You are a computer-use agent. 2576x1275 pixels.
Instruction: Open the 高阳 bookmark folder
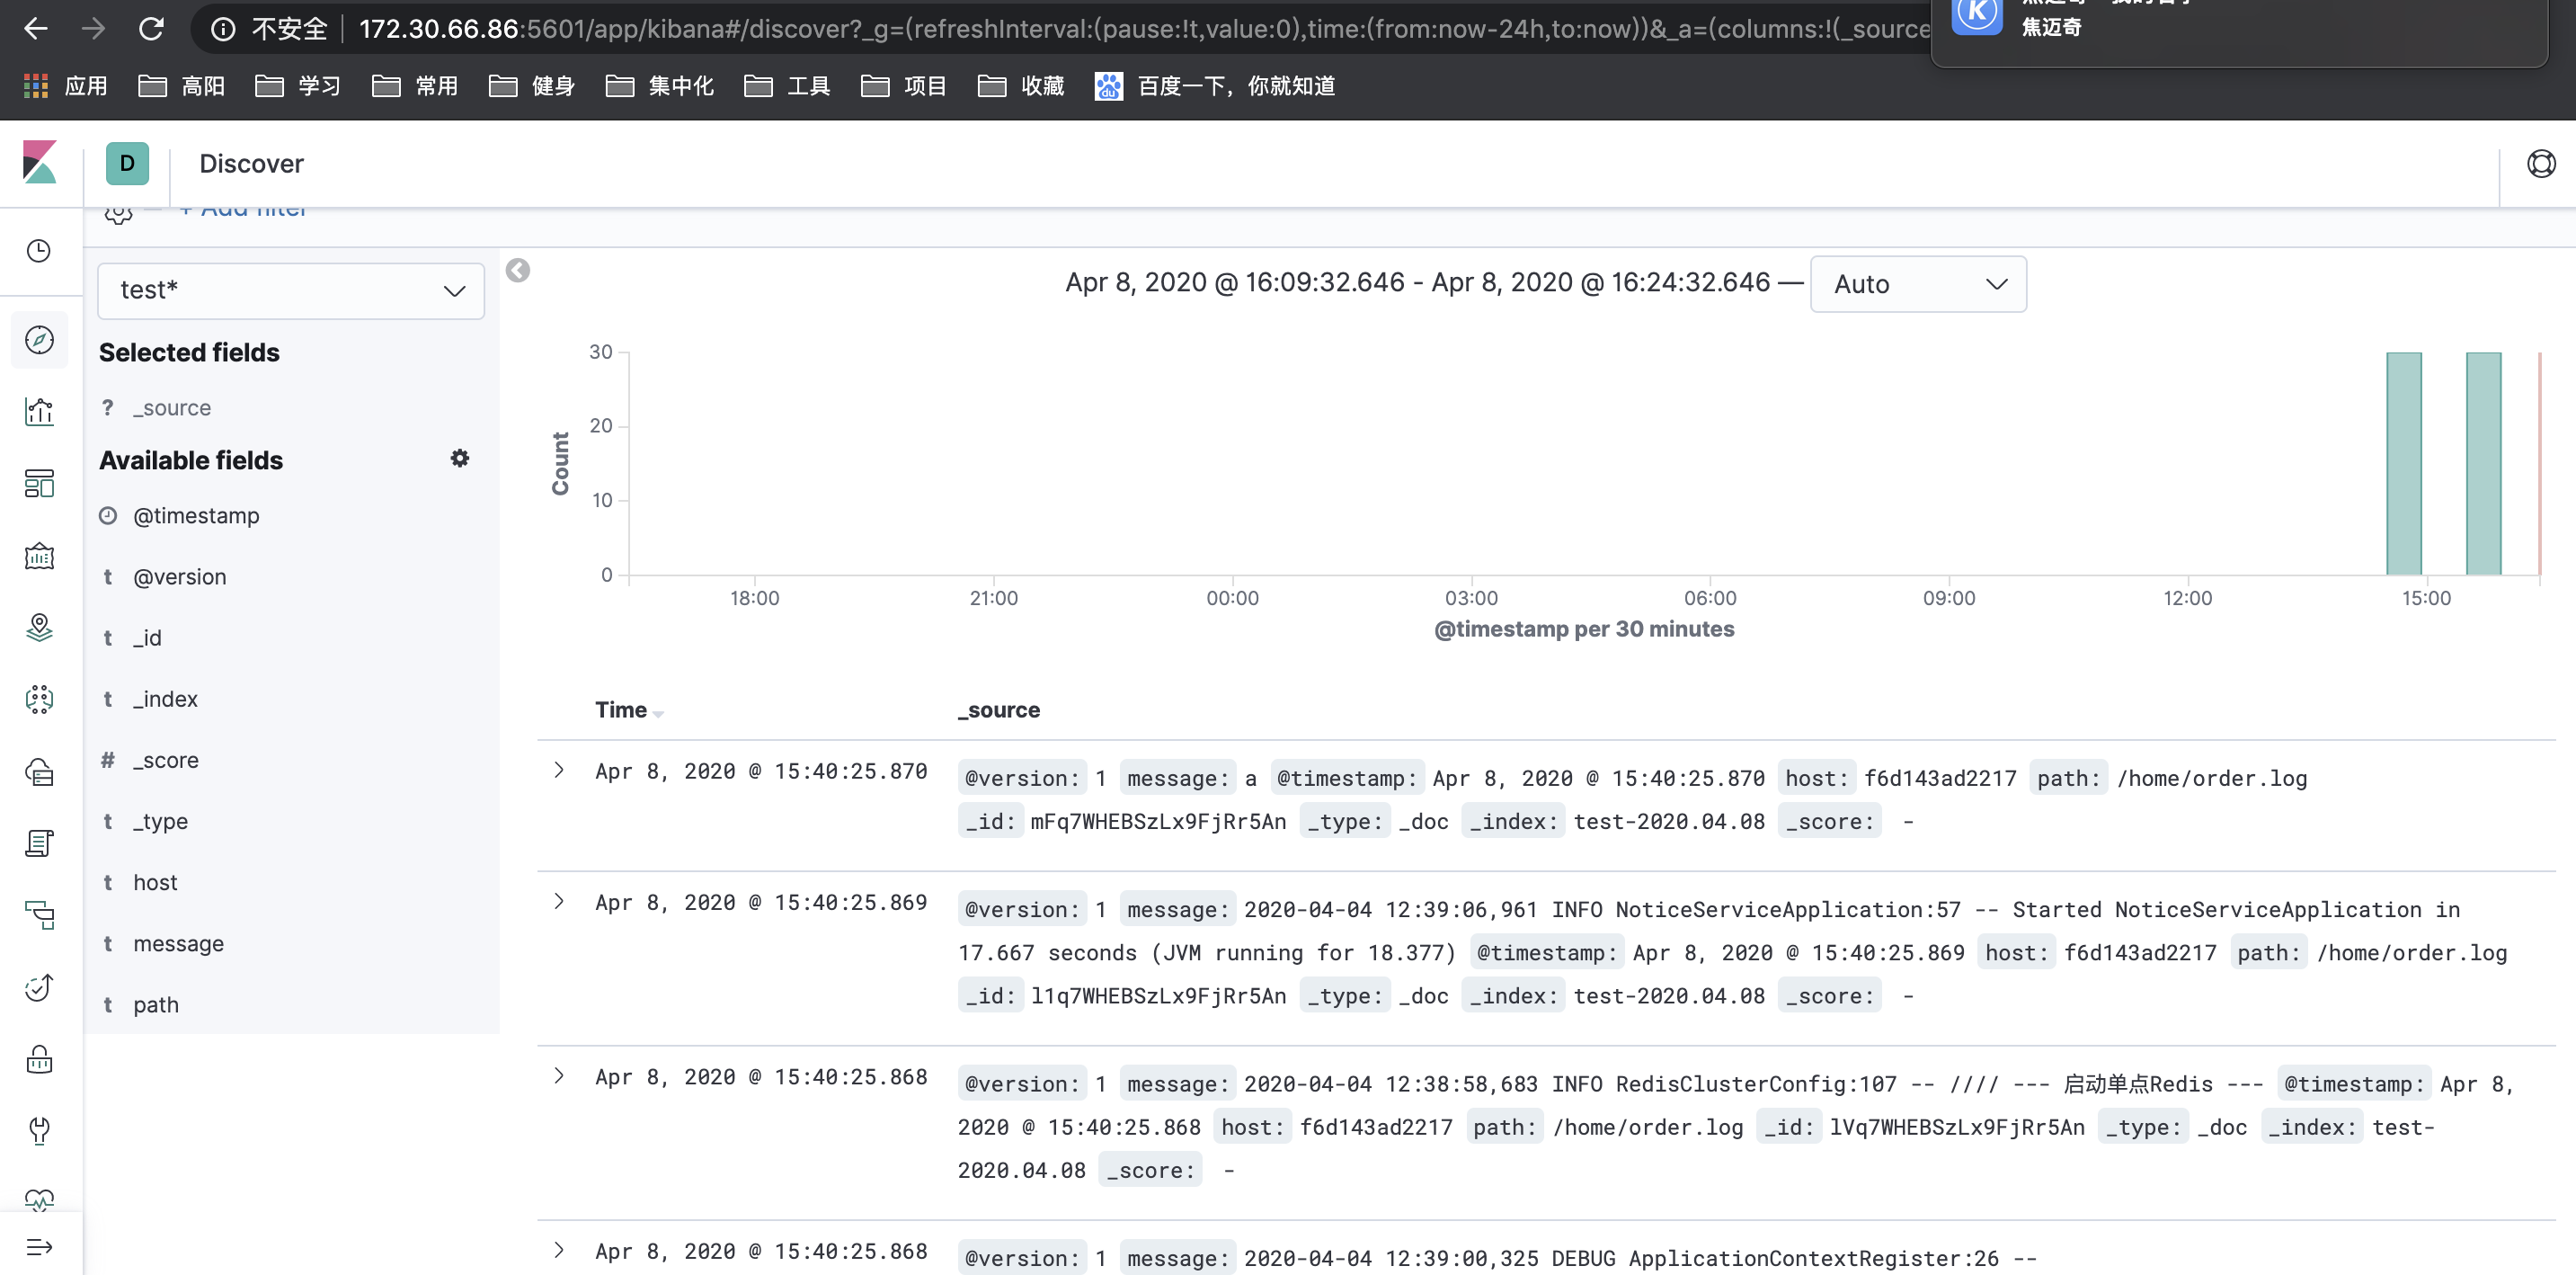(182, 86)
